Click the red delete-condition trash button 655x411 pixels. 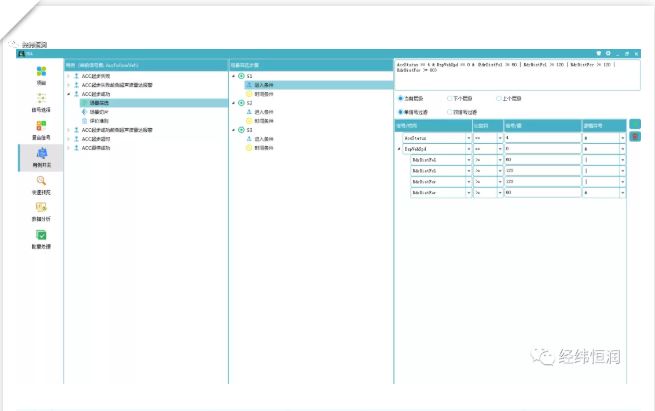point(635,137)
